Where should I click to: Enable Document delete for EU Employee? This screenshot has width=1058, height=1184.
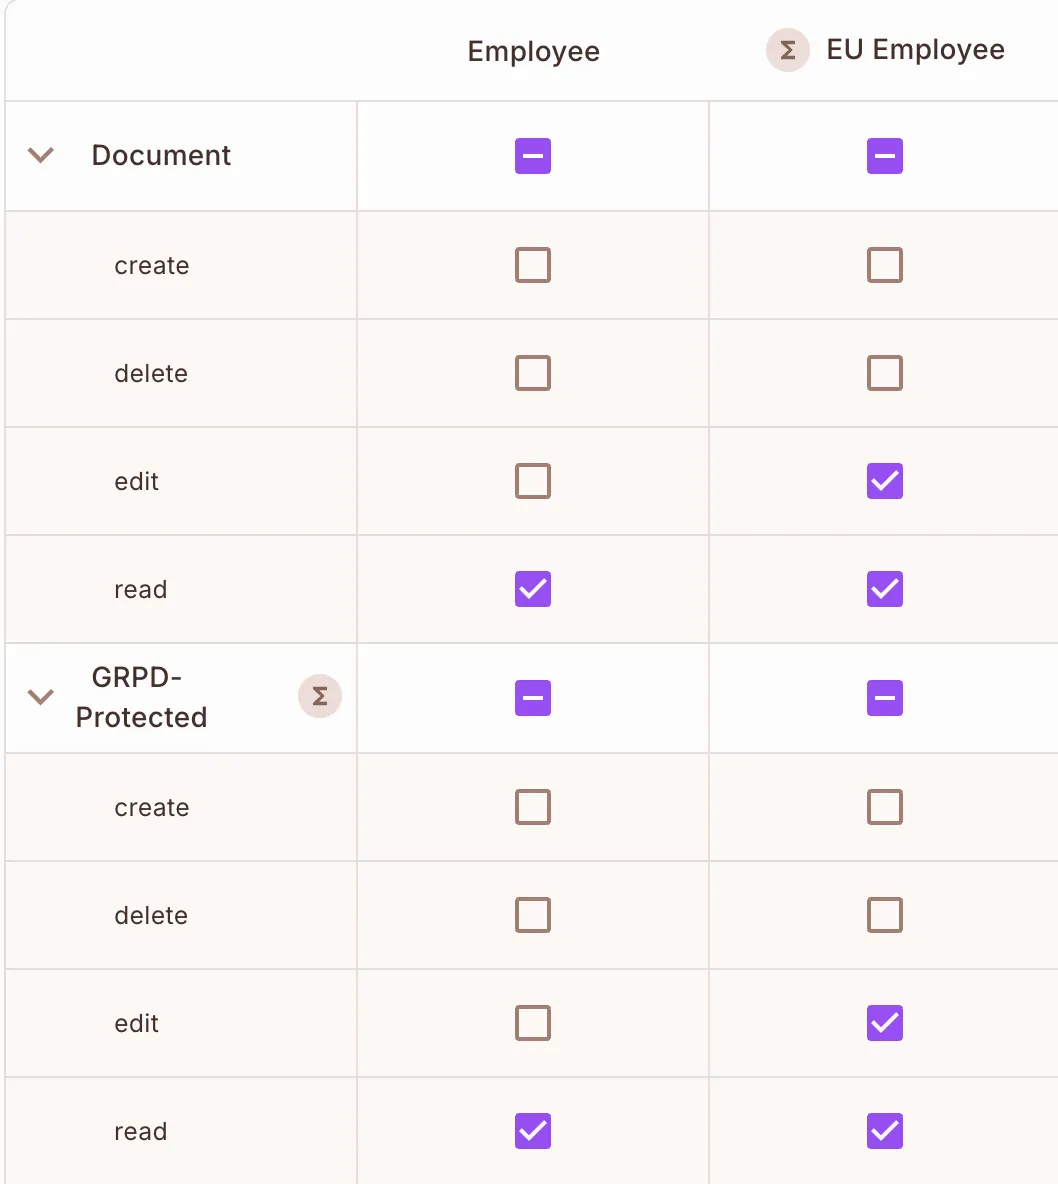click(885, 373)
